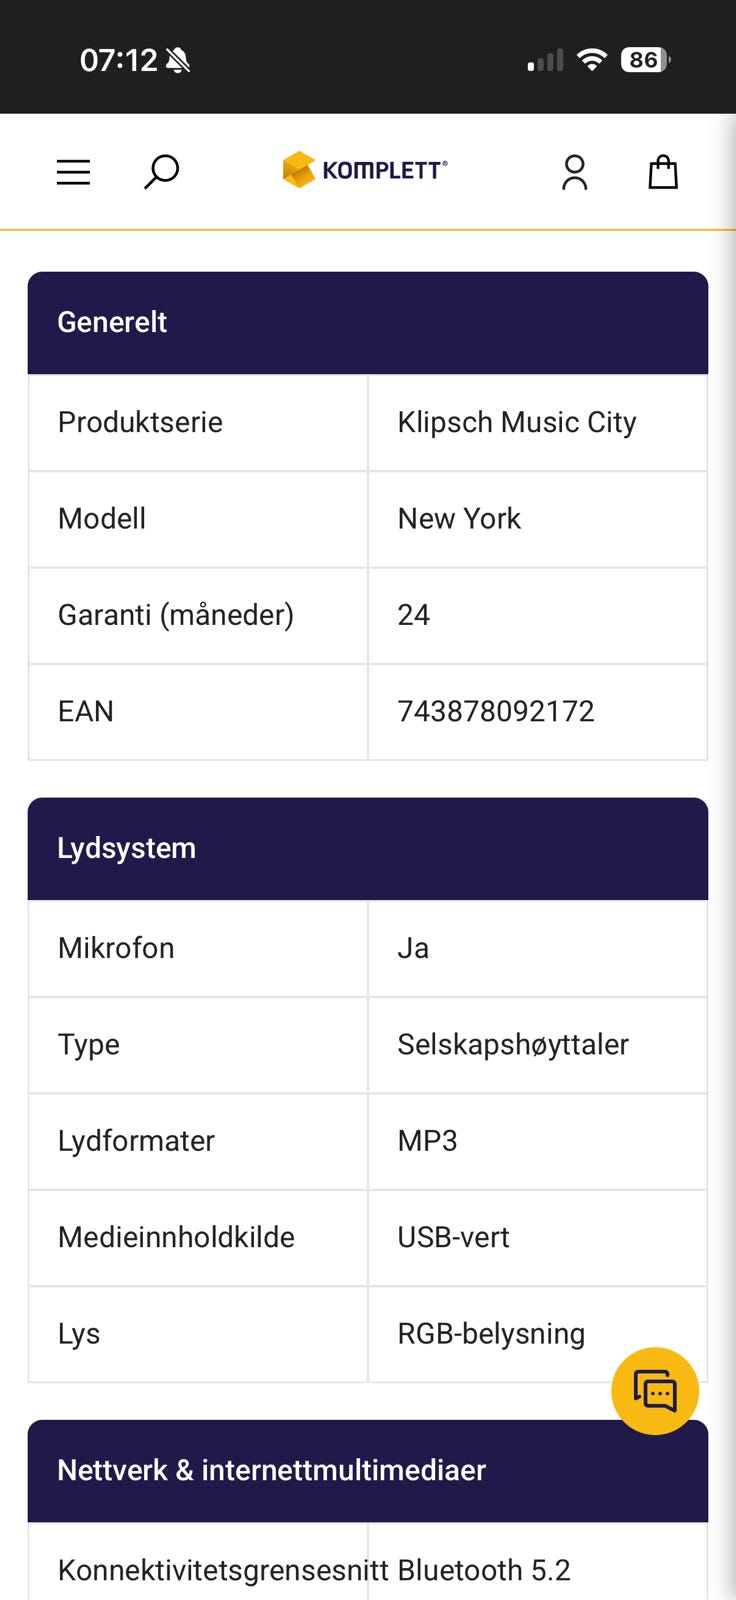Tap the Selskapshøyttaler type value
Image resolution: width=736 pixels, height=1600 pixels.
click(513, 1045)
